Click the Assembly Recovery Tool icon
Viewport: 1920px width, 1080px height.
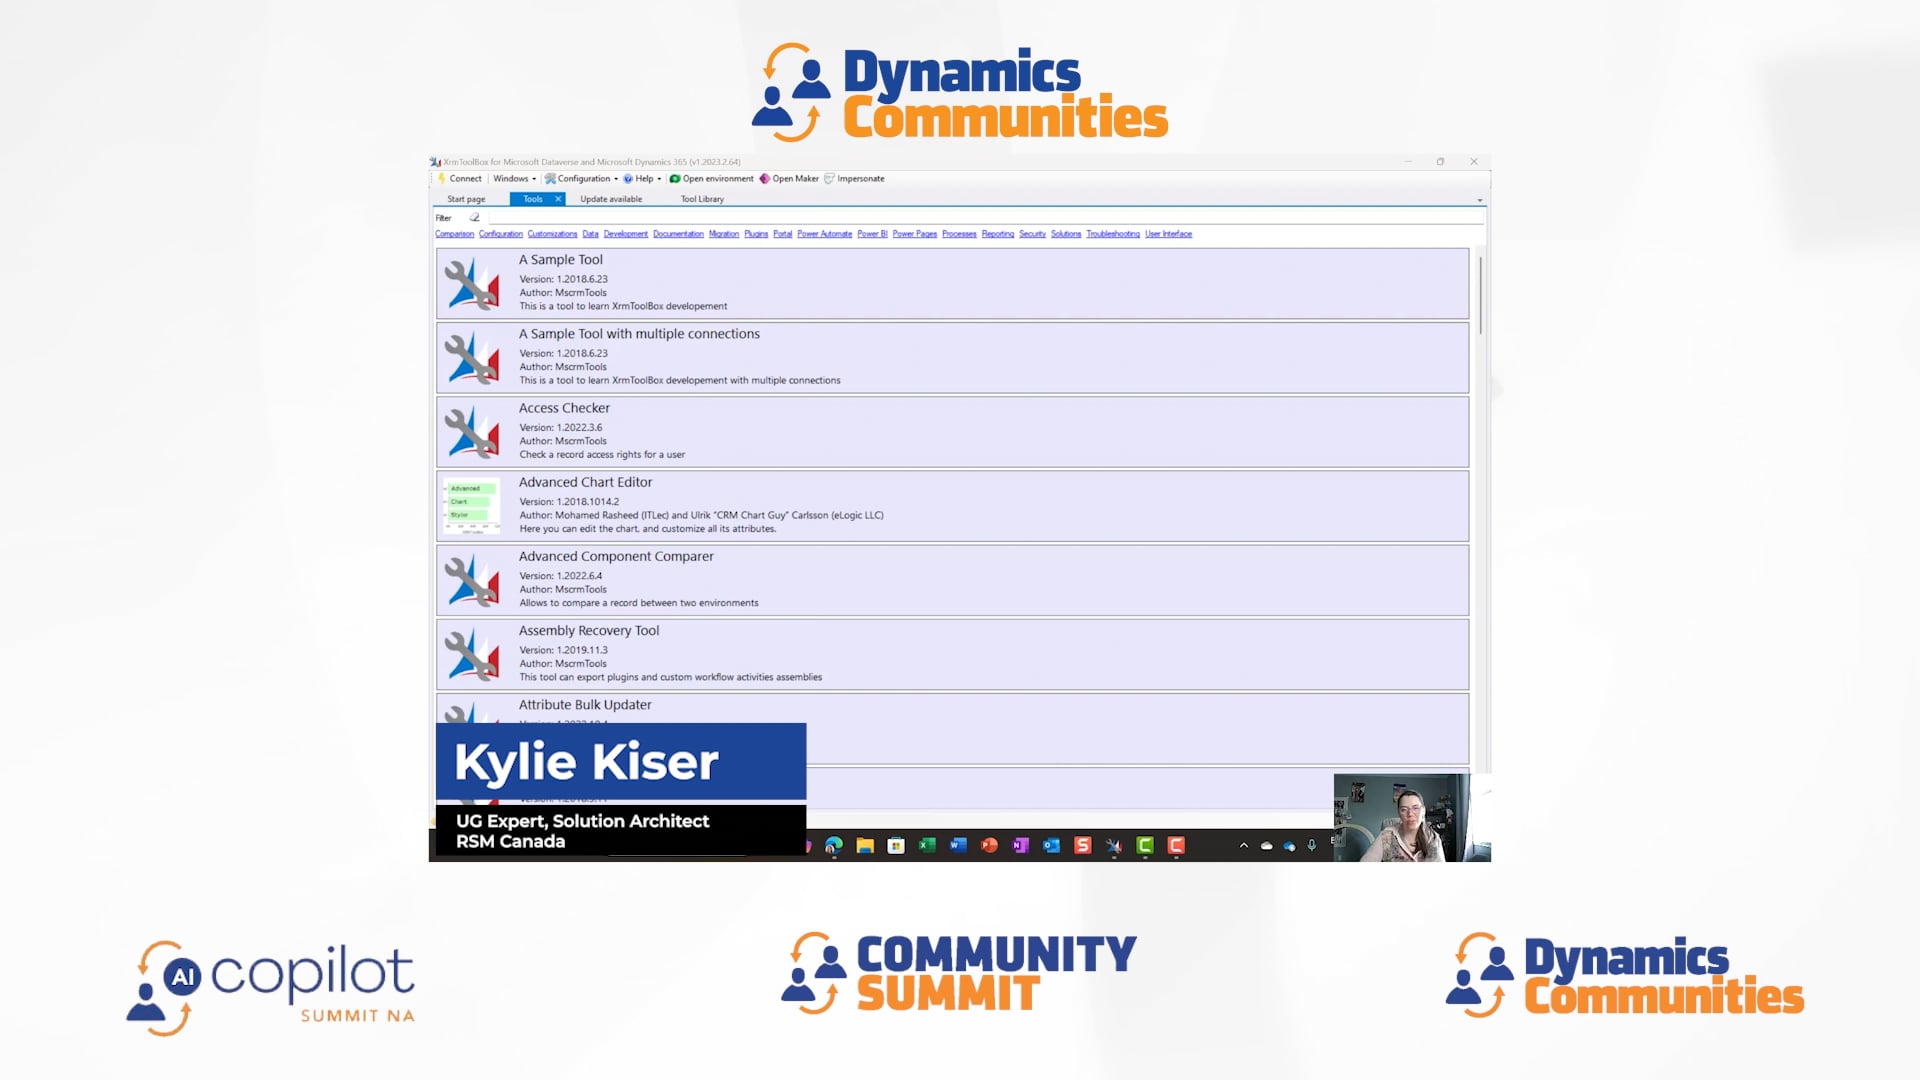pyautogui.click(x=472, y=655)
